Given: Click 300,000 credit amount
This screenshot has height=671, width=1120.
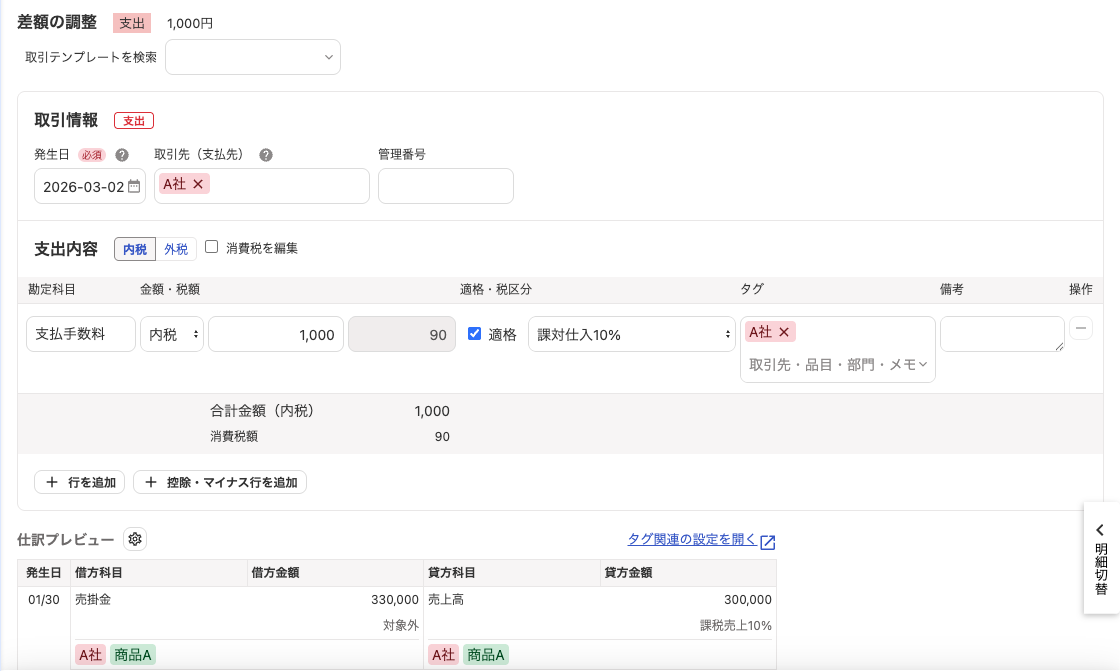Looking at the screenshot, I should [x=748, y=600].
